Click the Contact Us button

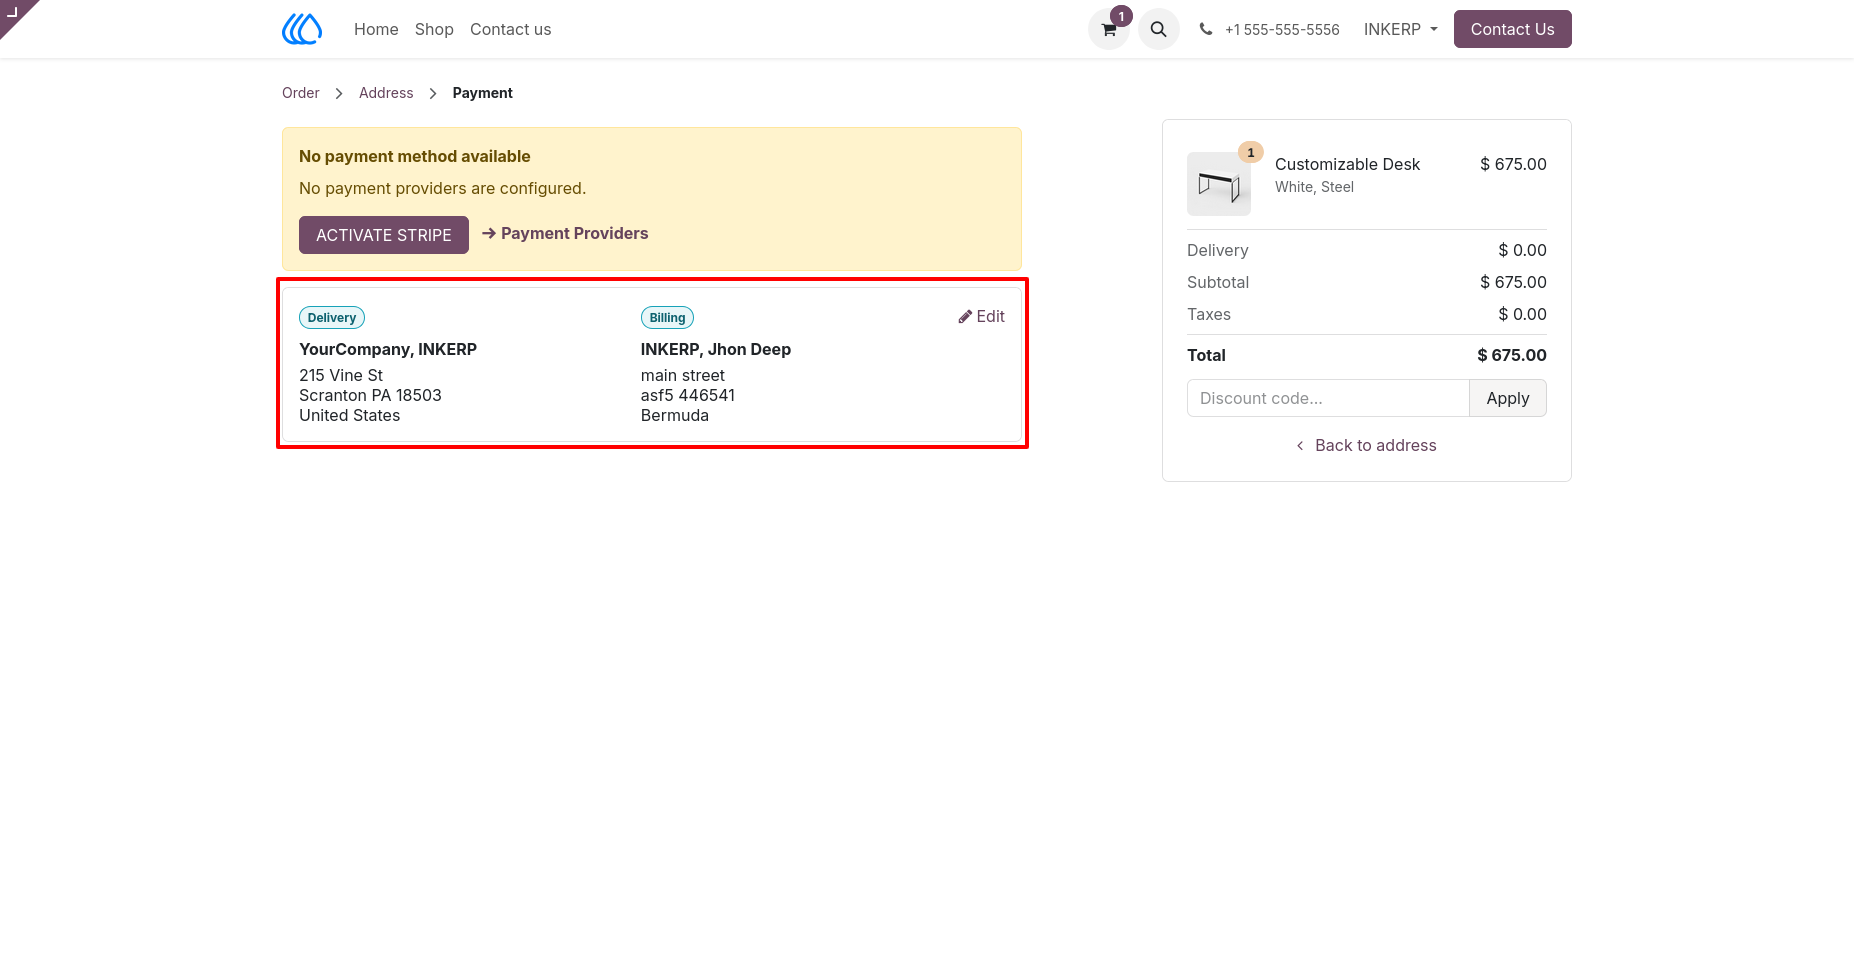click(x=1513, y=29)
